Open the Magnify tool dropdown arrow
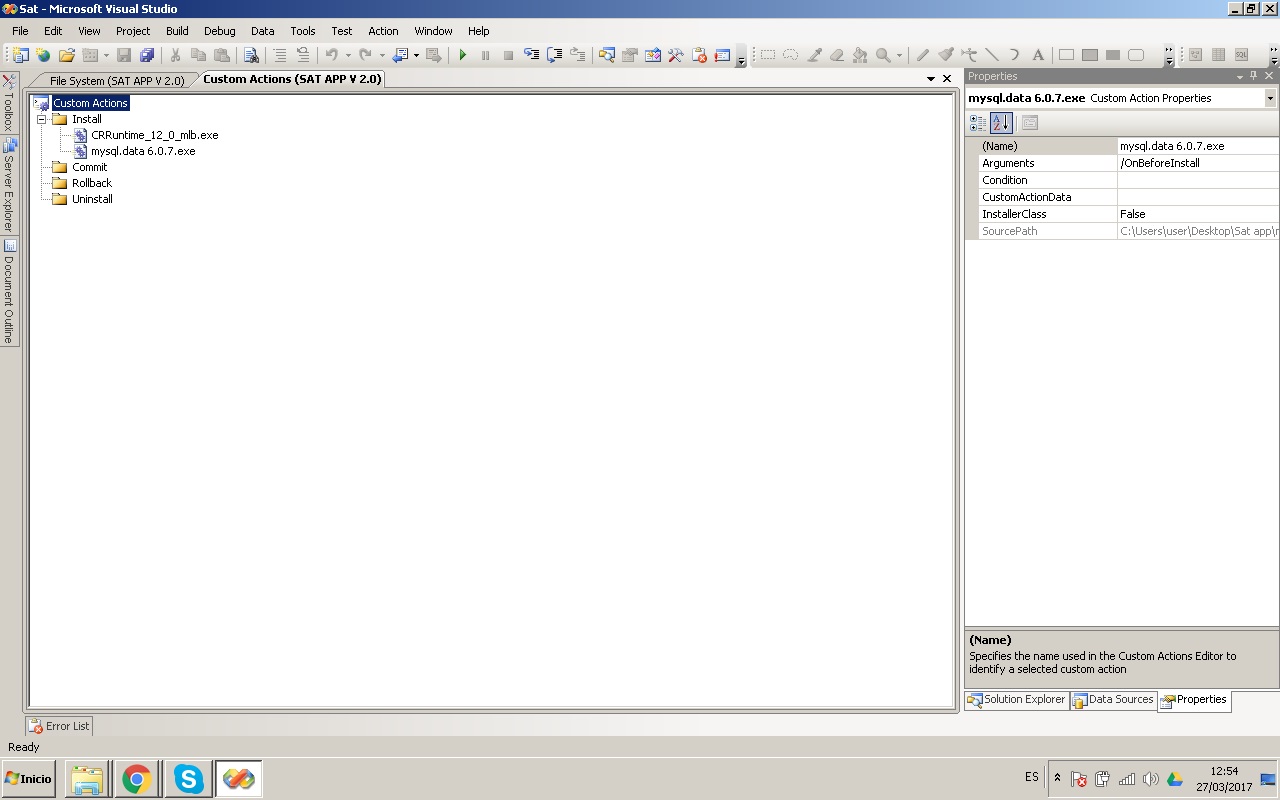The height and width of the screenshot is (800, 1280). click(899, 56)
